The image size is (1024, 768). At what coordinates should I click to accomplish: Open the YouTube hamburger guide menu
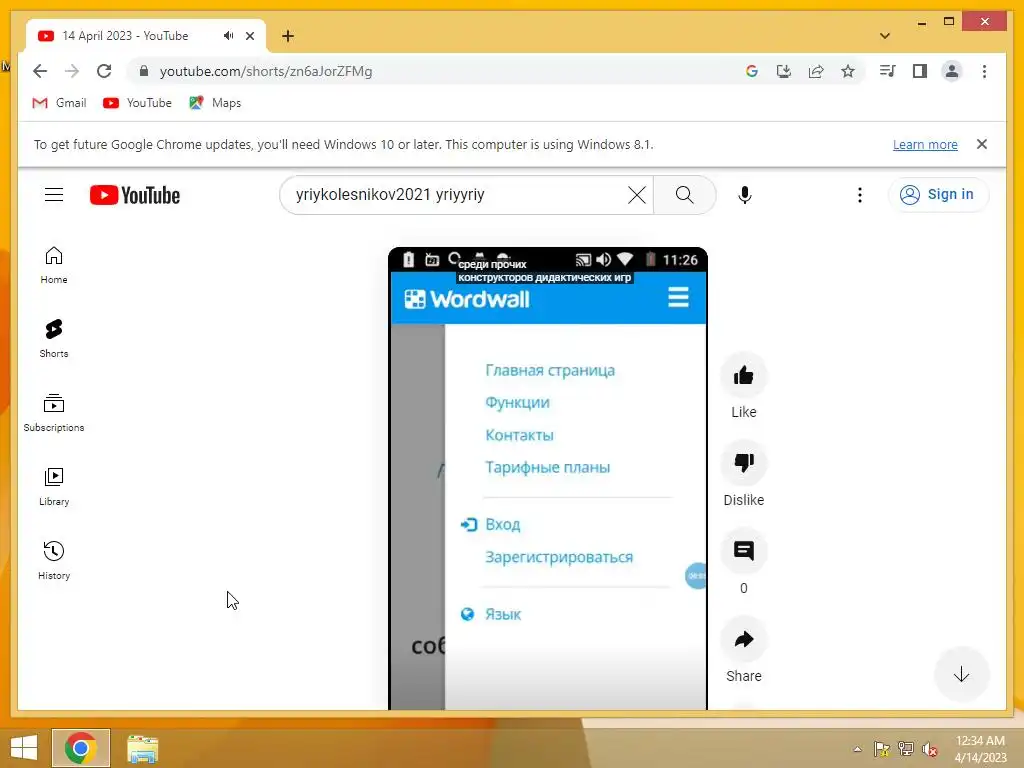(54, 195)
